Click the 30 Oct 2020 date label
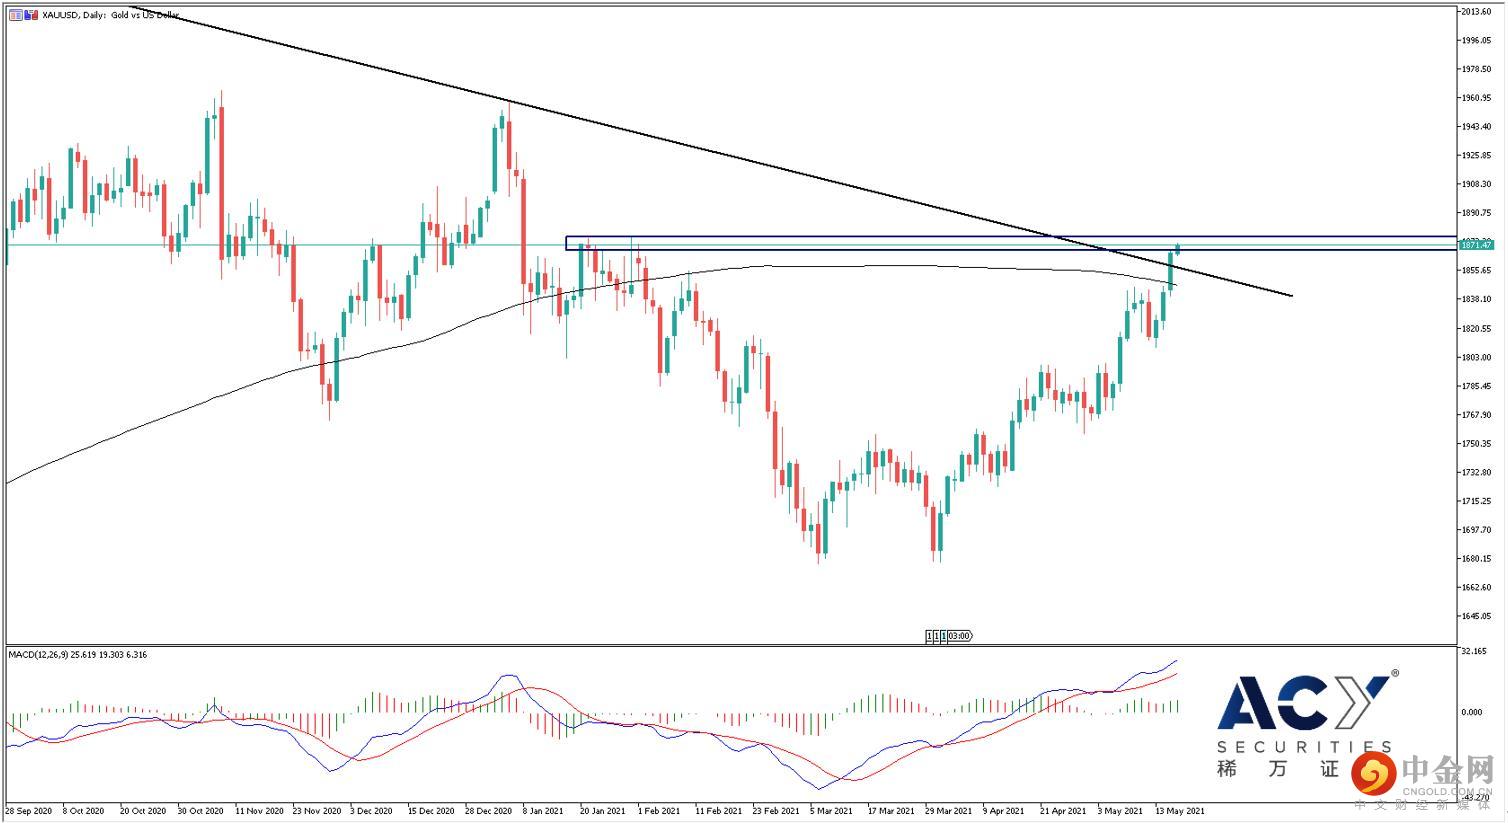 199,811
